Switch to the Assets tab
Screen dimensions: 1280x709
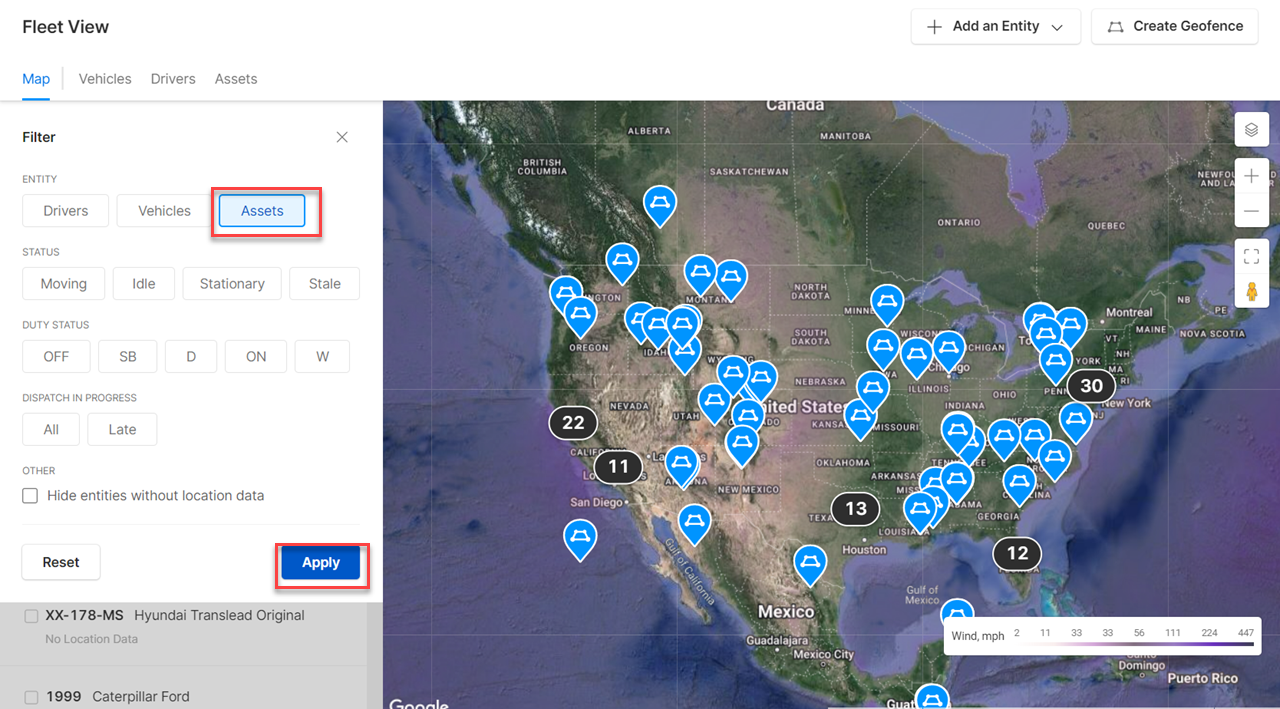pos(236,79)
